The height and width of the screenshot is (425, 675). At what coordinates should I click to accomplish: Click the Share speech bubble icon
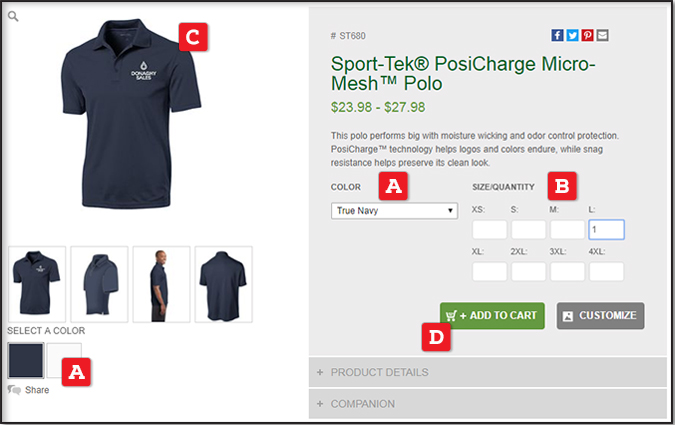coord(14,390)
